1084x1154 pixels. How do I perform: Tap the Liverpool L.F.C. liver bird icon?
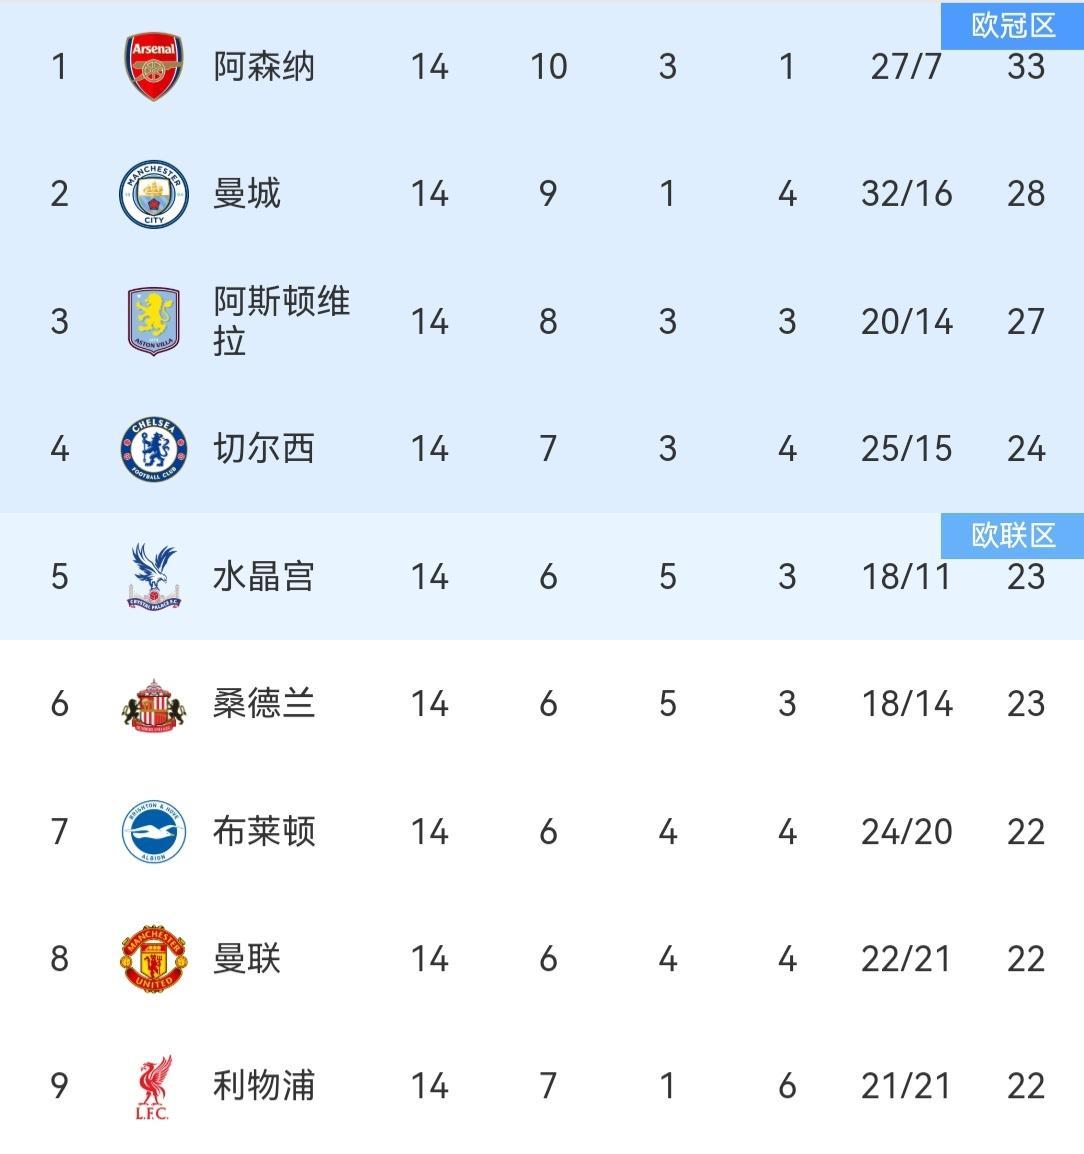coord(153,1087)
